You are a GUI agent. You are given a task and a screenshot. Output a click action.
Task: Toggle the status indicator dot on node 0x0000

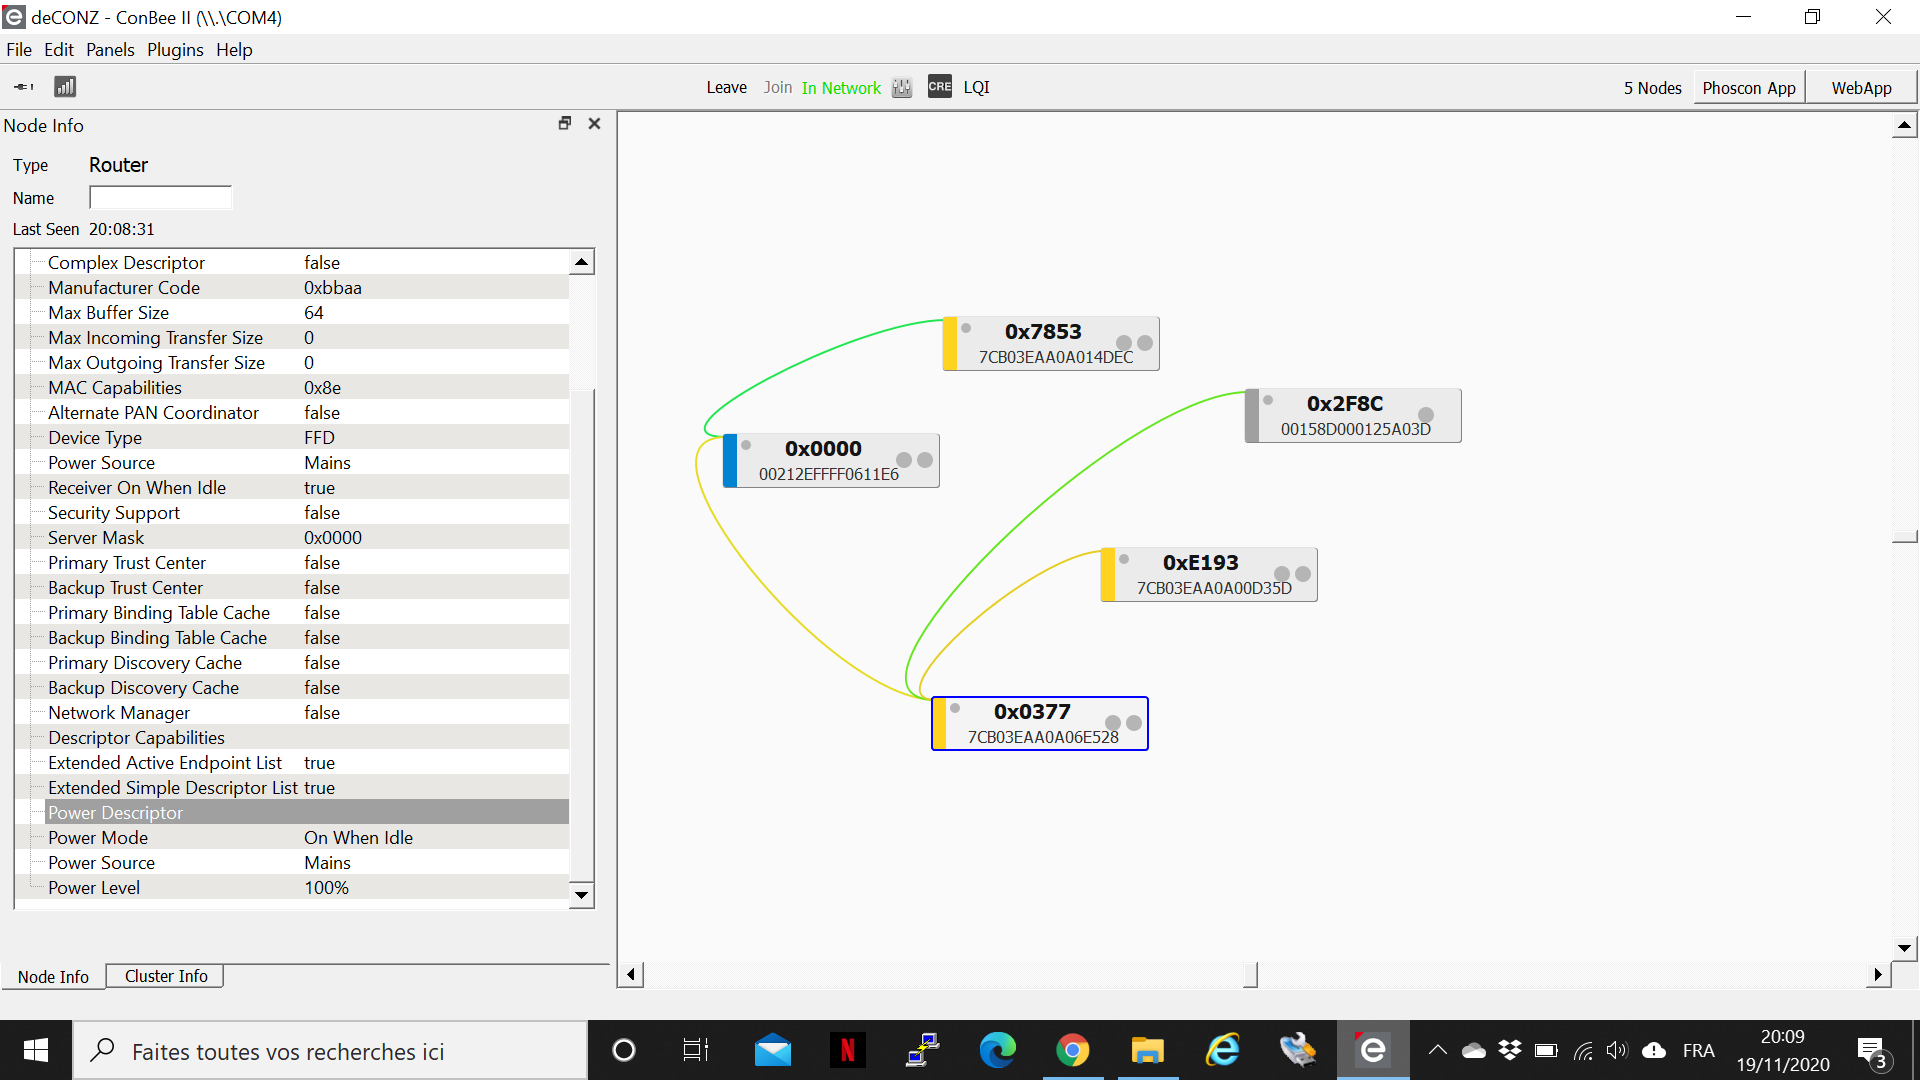click(x=746, y=445)
